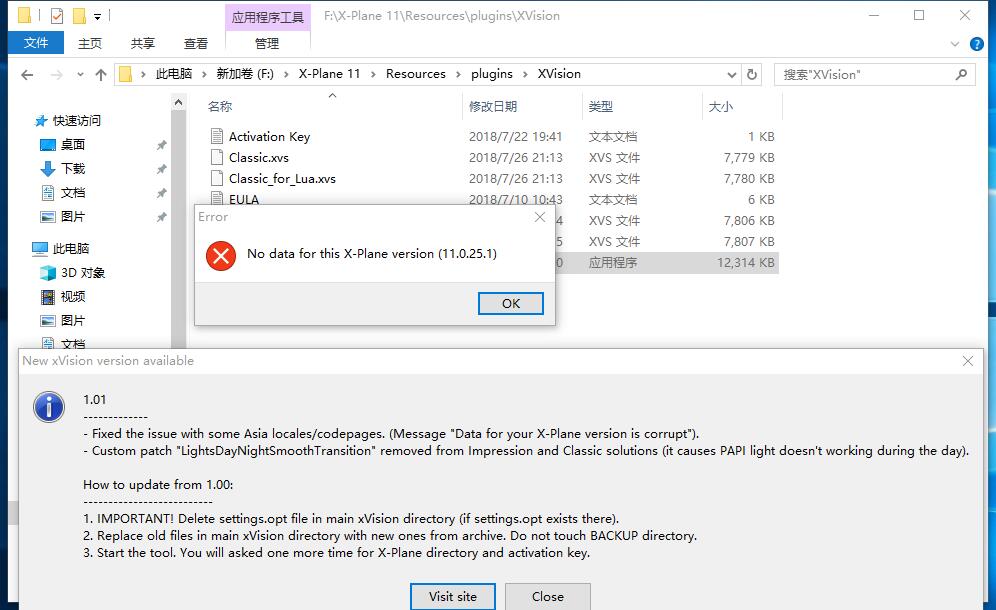Open 文档 in quick access

coord(72,193)
